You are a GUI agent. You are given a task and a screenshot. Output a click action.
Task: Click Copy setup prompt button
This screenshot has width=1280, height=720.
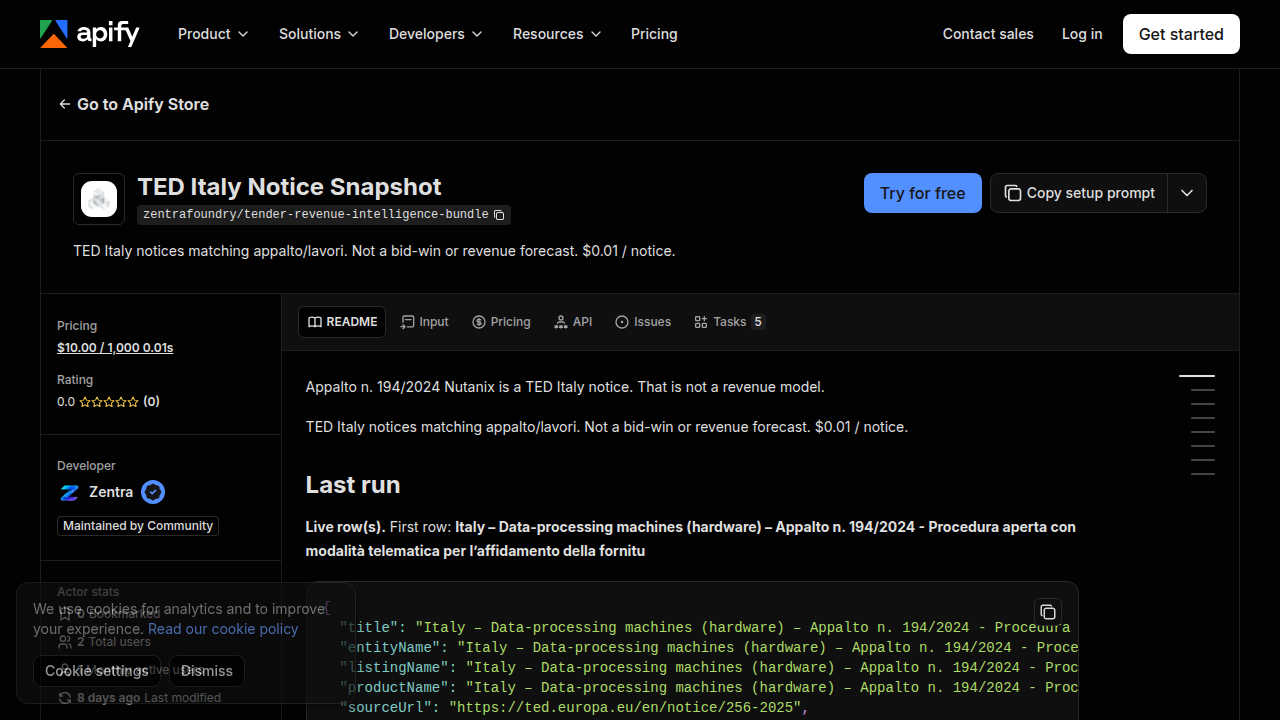pos(1079,193)
